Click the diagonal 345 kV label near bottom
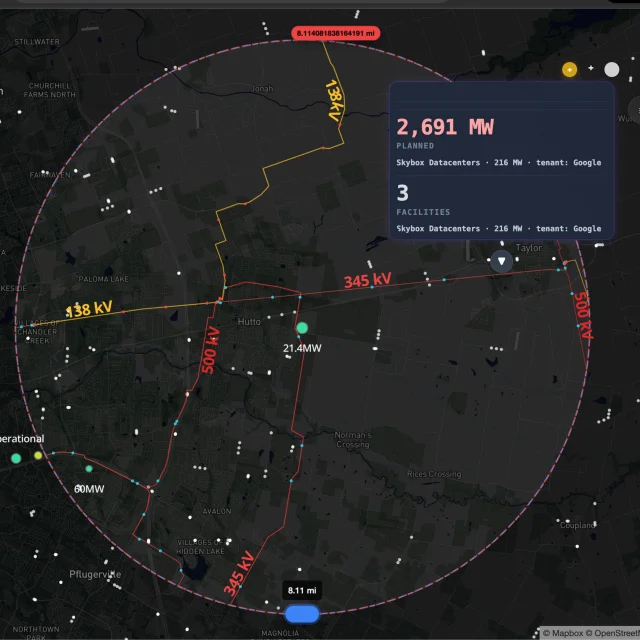This screenshot has height=640, width=640. (x=239, y=573)
